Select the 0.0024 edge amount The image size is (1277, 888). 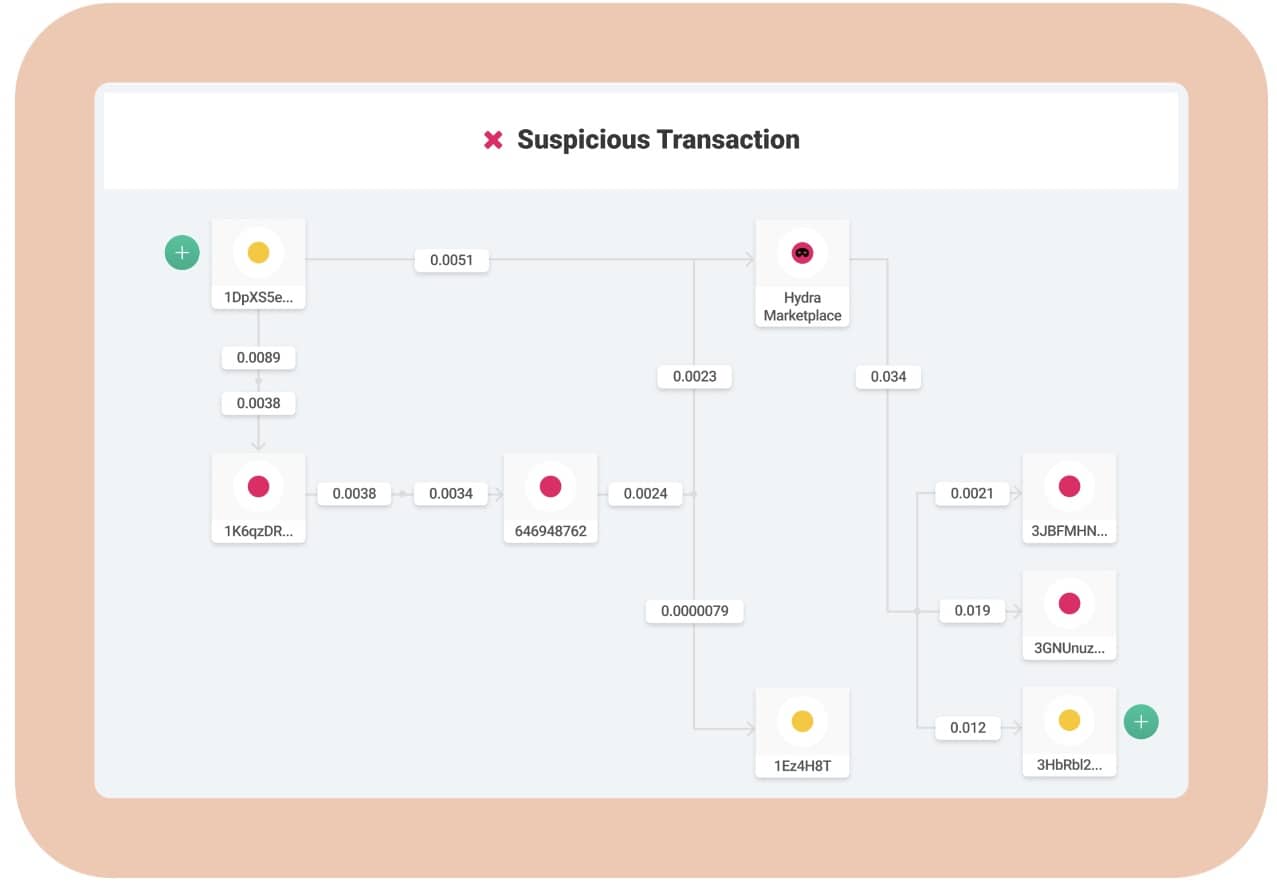(645, 493)
